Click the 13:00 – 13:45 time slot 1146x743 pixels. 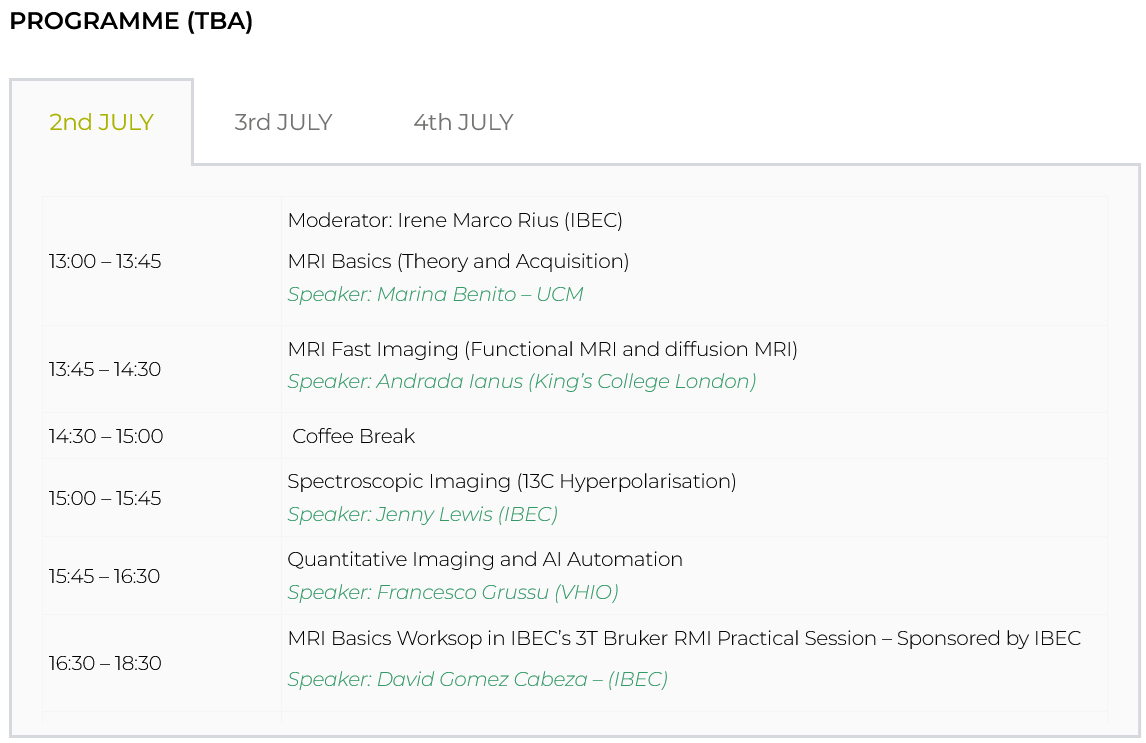tap(105, 262)
